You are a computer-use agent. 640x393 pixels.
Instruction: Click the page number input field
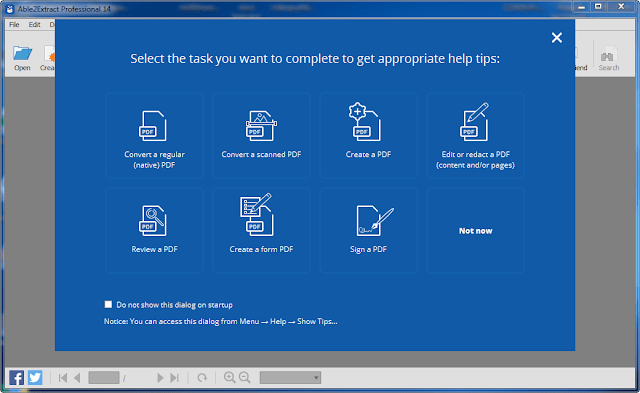(x=104, y=377)
